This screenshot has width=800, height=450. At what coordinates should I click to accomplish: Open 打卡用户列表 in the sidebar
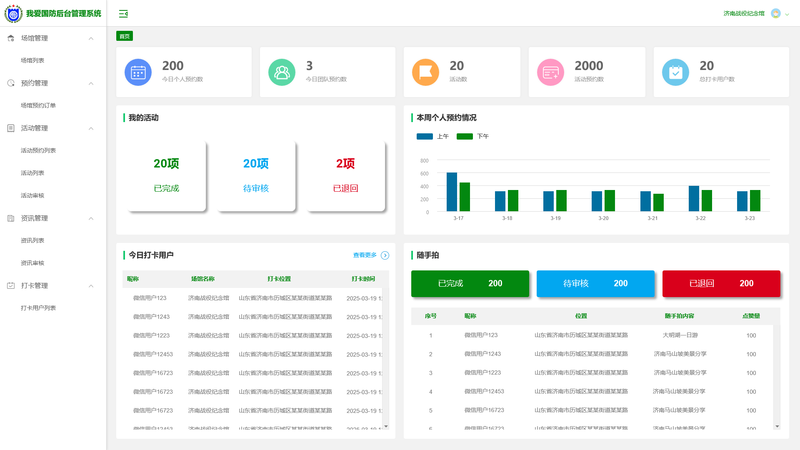pos(38,308)
